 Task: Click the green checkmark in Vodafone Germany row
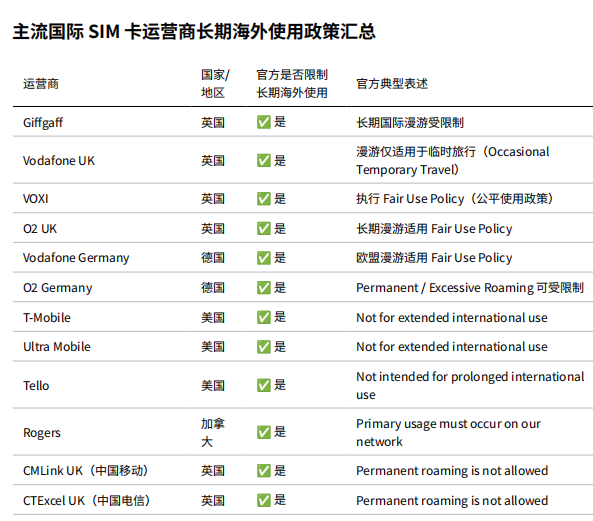(264, 258)
